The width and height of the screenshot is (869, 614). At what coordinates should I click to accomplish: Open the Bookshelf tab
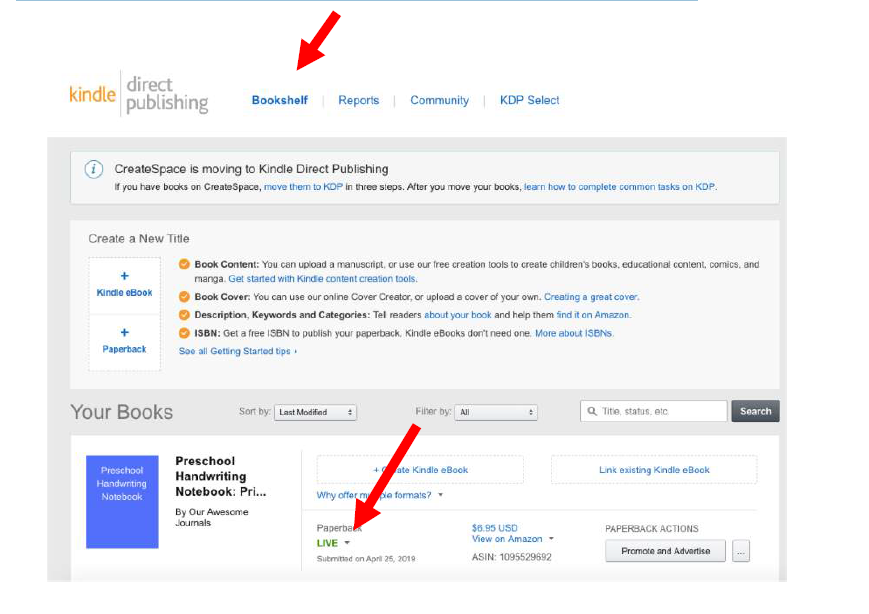coord(279,100)
